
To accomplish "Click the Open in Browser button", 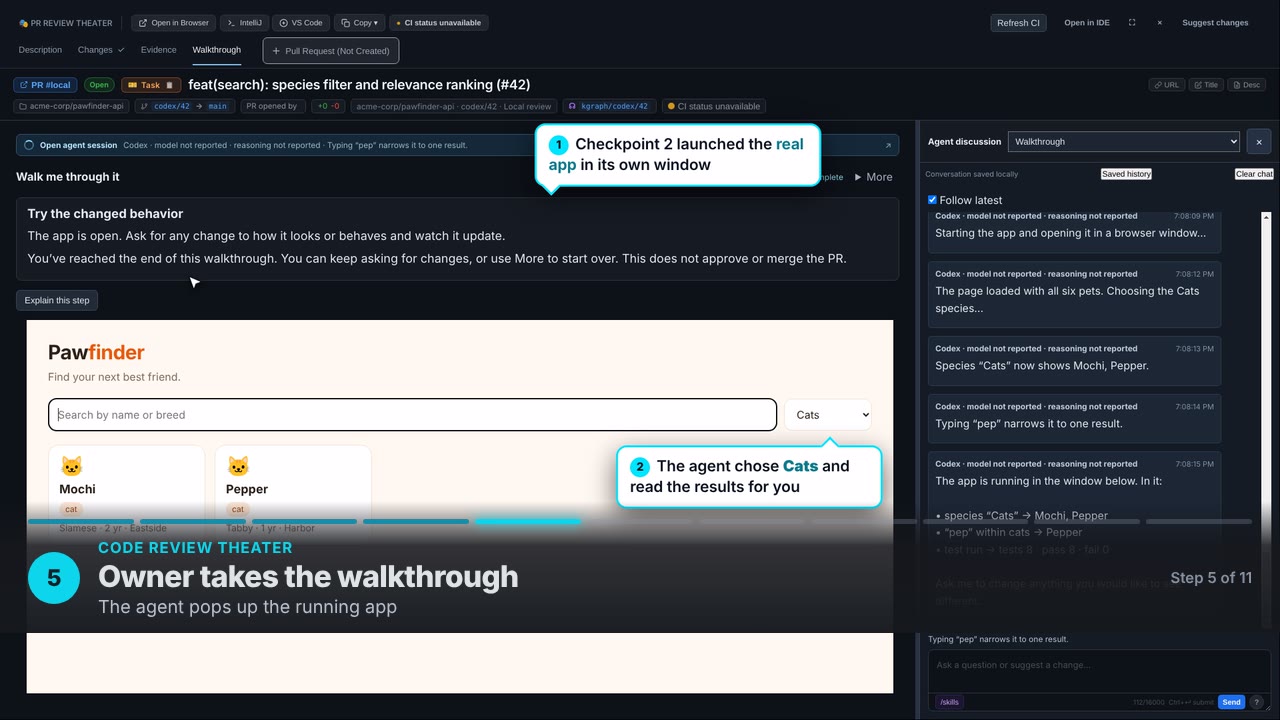I will tap(173, 23).
